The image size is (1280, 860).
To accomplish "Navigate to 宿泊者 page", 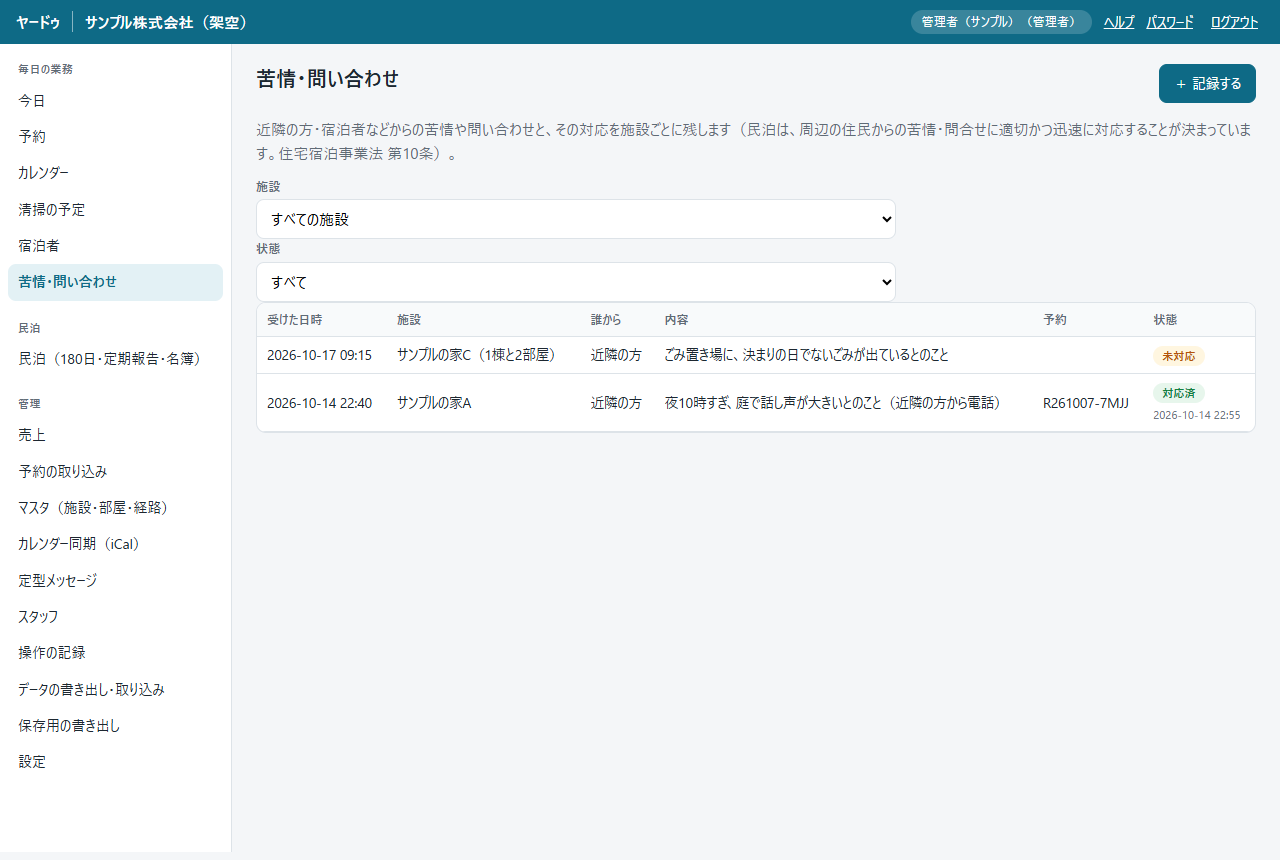I will (115, 246).
